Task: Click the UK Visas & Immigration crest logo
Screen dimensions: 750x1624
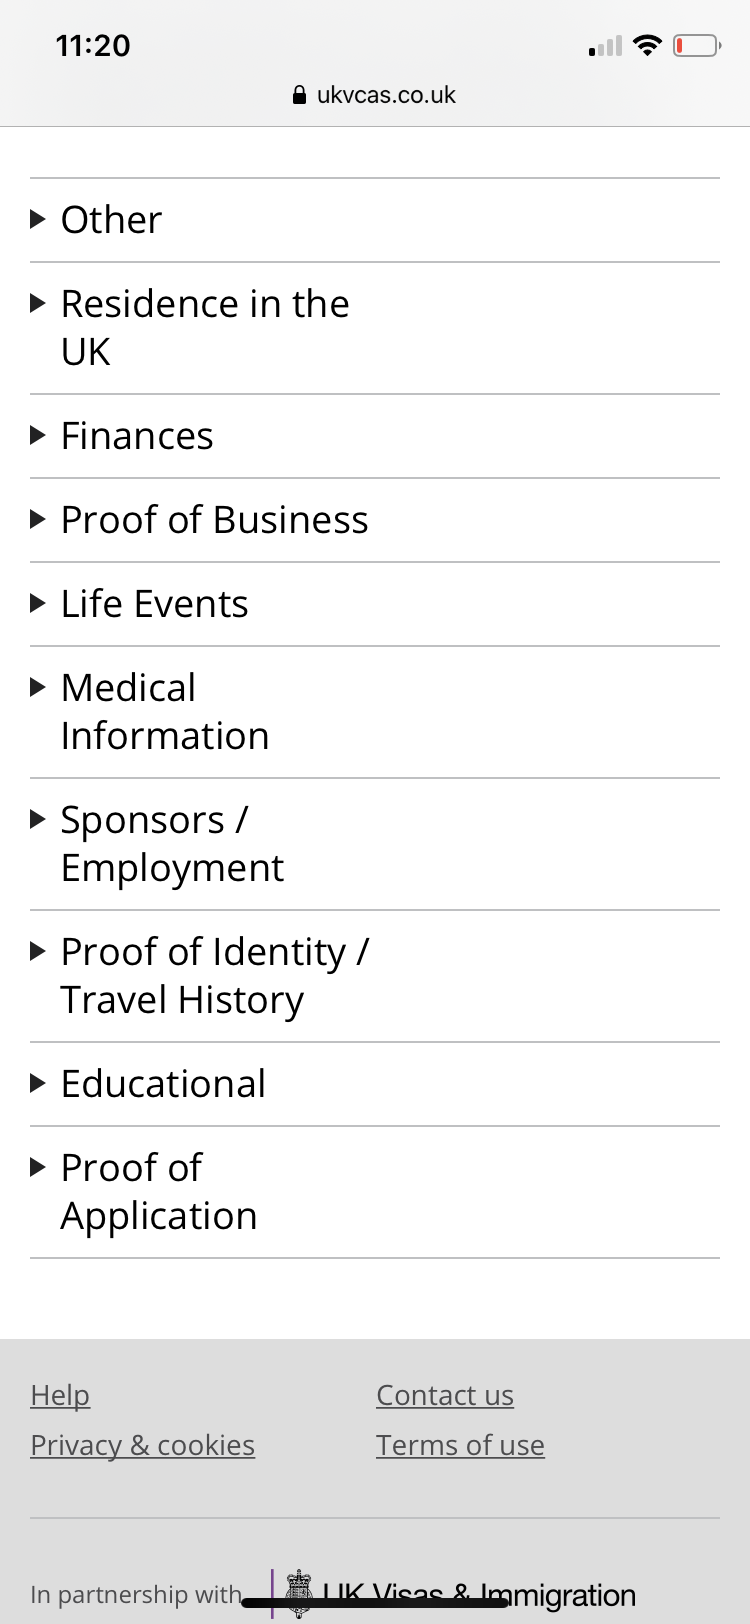Action: (x=299, y=1592)
